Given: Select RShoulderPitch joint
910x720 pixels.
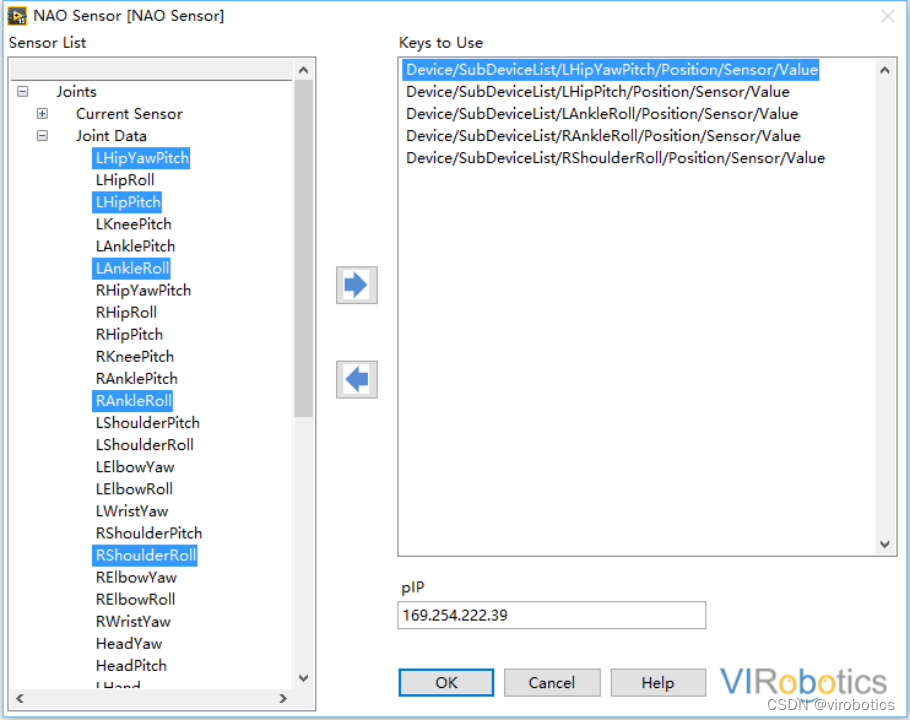Looking at the screenshot, I should tap(149, 533).
